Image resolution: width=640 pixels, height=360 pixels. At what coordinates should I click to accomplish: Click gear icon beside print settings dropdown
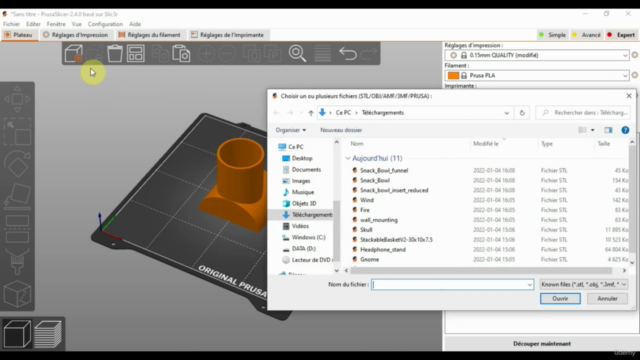635,55
